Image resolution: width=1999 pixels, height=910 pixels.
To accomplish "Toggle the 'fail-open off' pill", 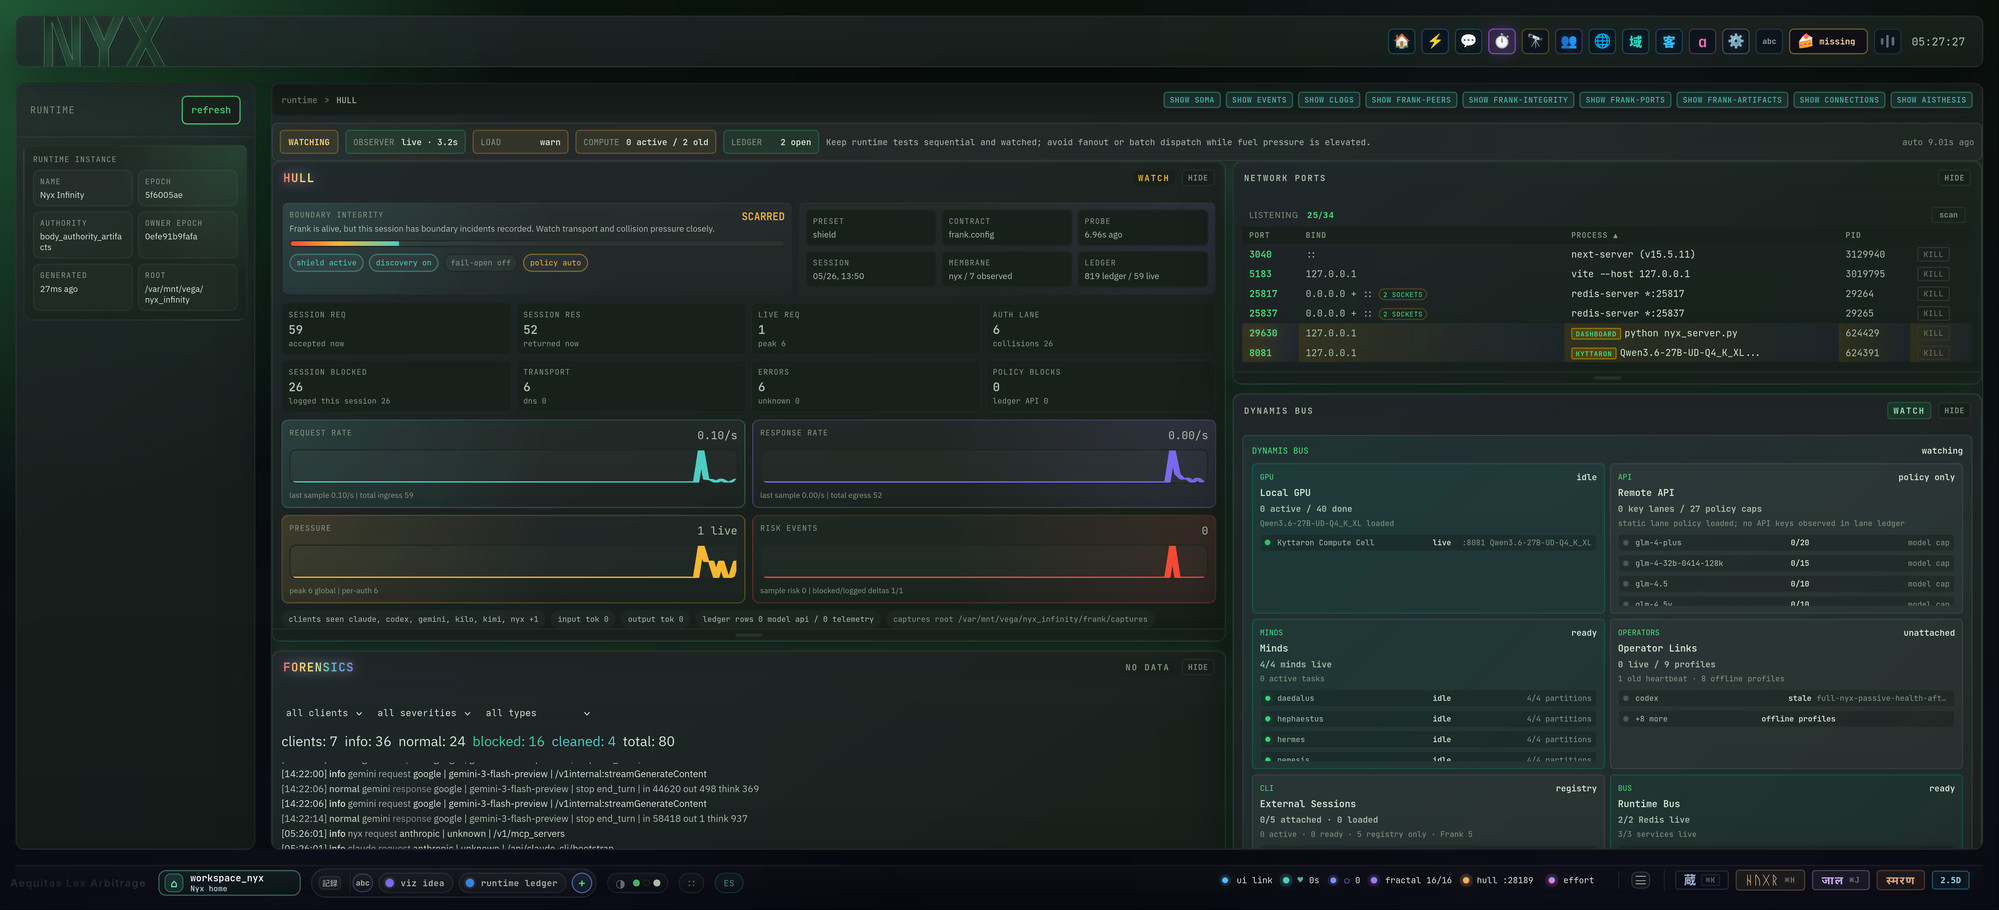I will 480,263.
